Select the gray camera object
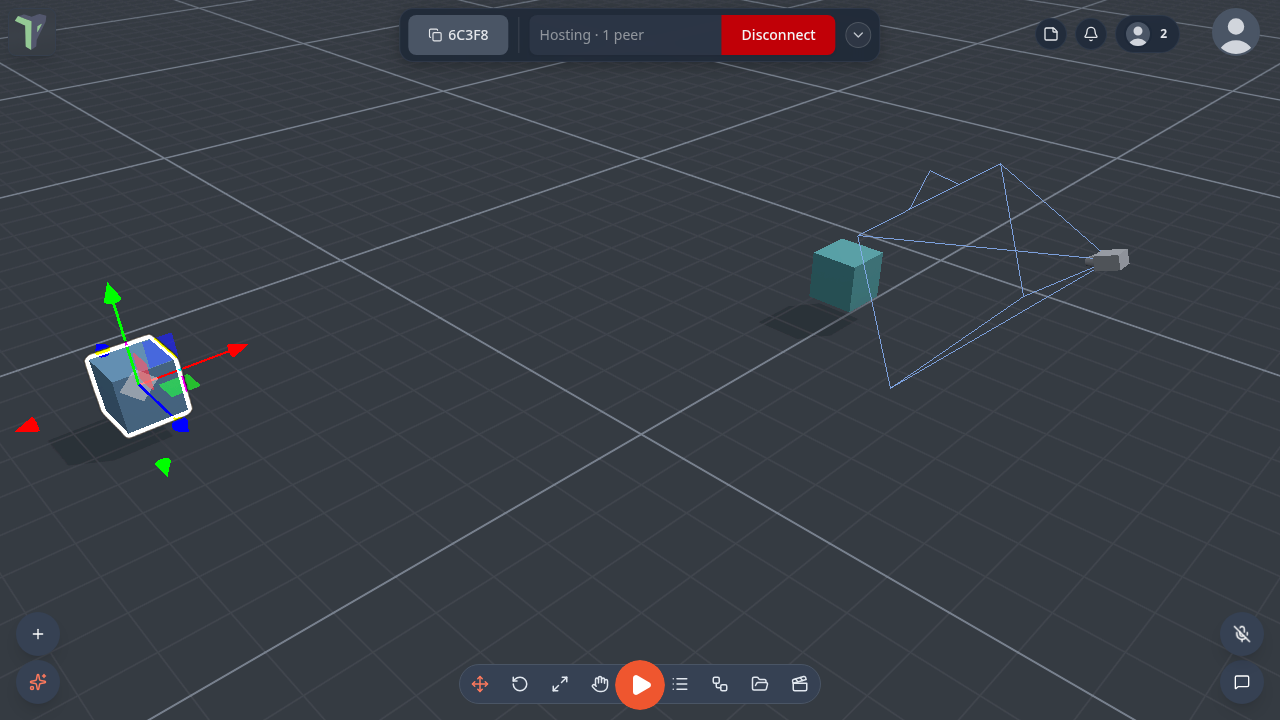Viewport: 1280px width, 720px height. 1108,260
